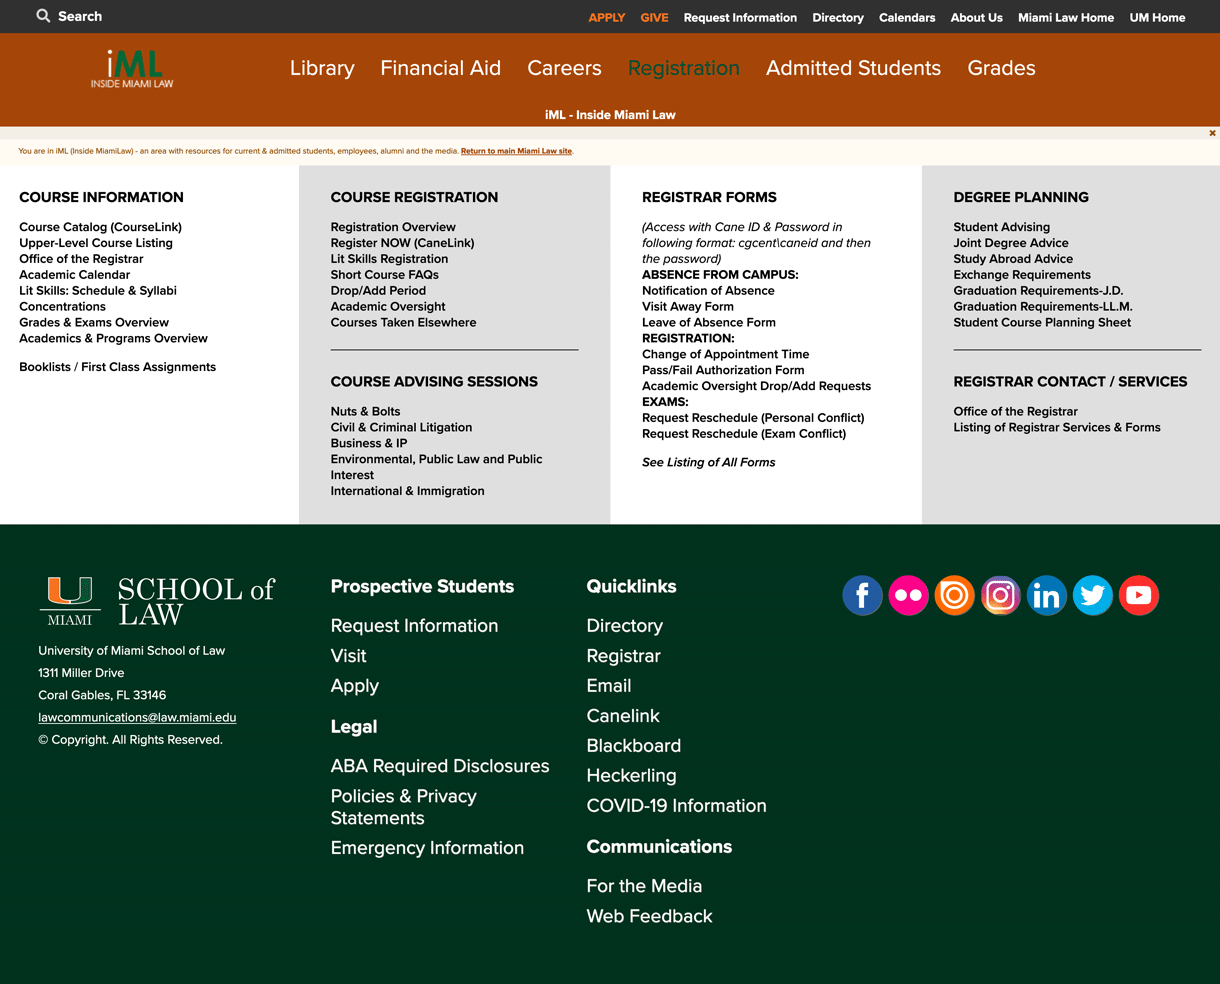Open Request Reschedule (Exam Conflict)
The height and width of the screenshot is (984, 1220).
pyautogui.click(x=744, y=434)
